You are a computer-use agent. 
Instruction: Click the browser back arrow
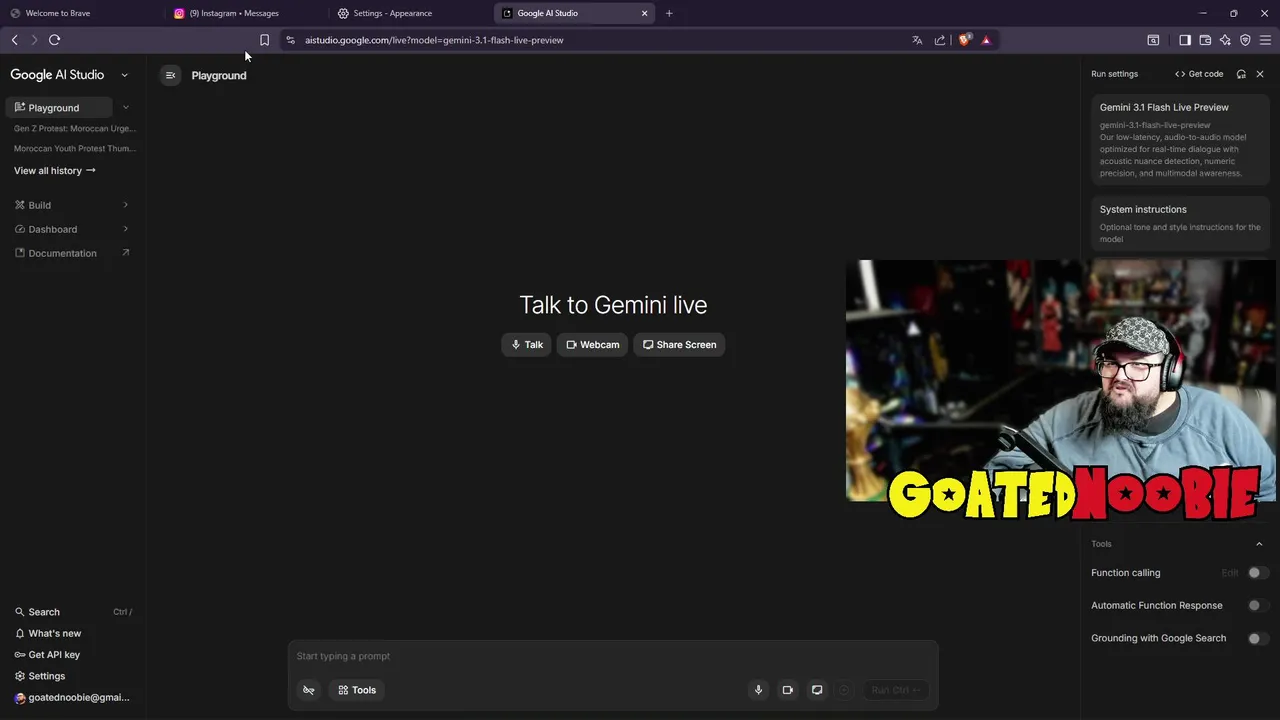pyautogui.click(x=14, y=40)
